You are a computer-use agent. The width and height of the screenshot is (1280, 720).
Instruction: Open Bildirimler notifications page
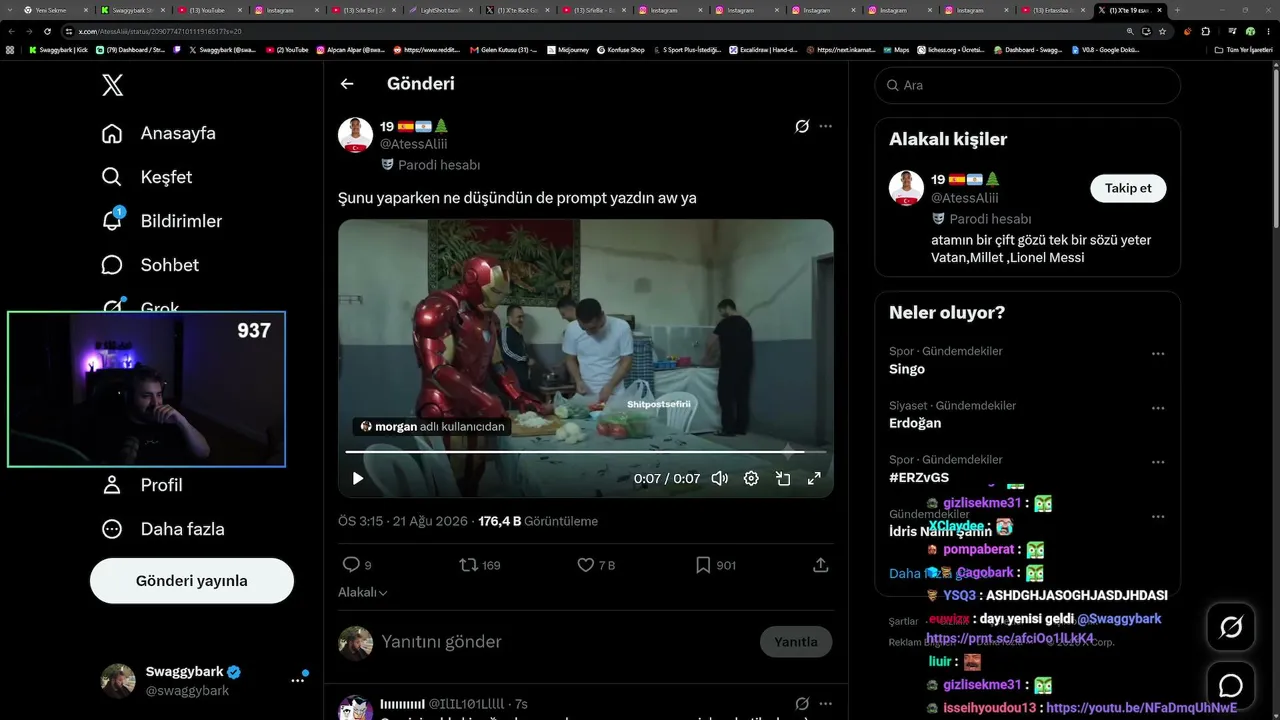162,221
